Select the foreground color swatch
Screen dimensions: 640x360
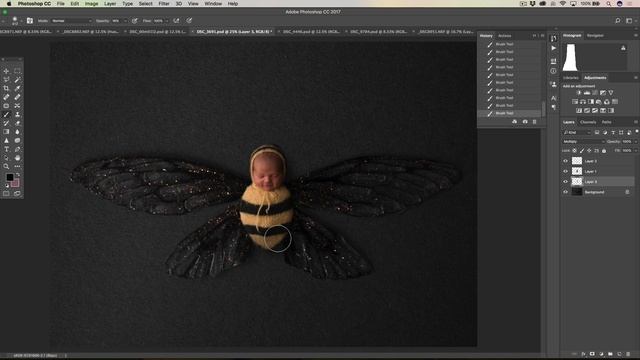[9, 177]
